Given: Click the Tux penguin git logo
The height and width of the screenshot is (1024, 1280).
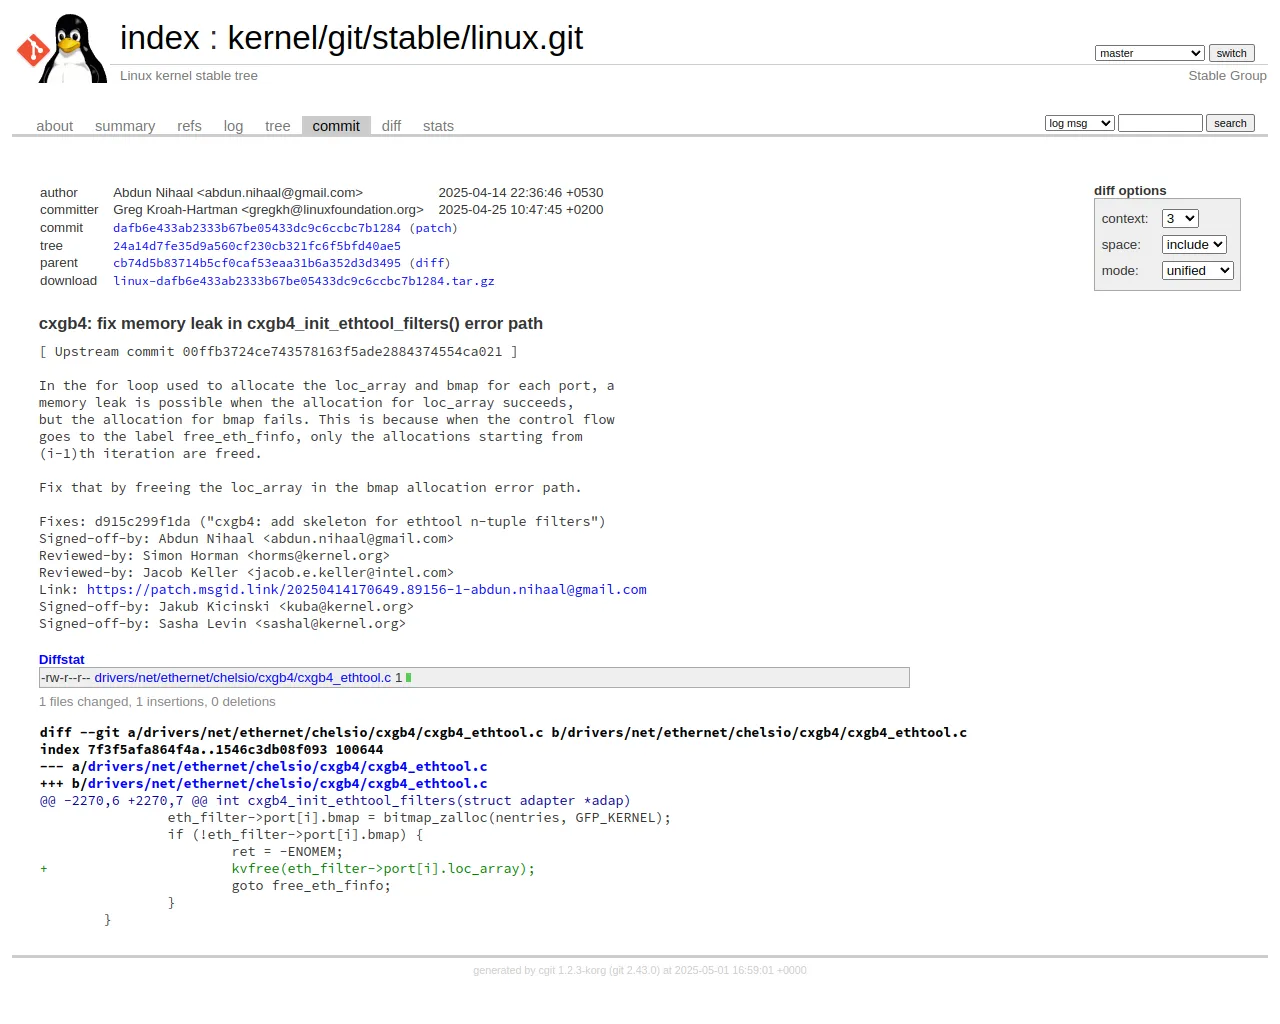Looking at the screenshot, I should (62, 48).
